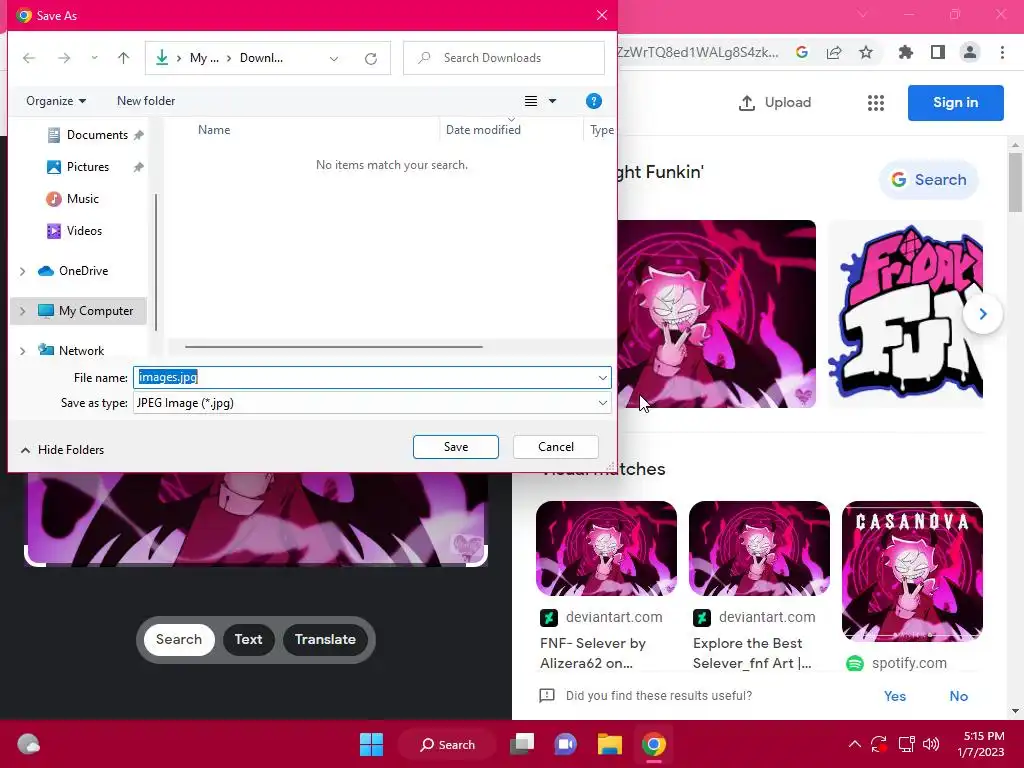Click Upload in Google Lens

point(775,103)
